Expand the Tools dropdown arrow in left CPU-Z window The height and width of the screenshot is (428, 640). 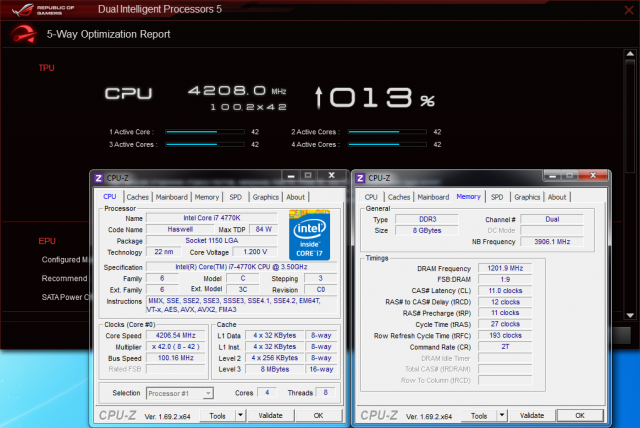(x=240, y=416)
